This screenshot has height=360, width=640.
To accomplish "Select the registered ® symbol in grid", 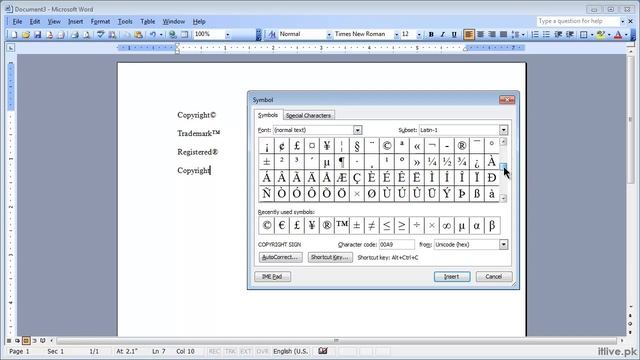I will 462,145.
